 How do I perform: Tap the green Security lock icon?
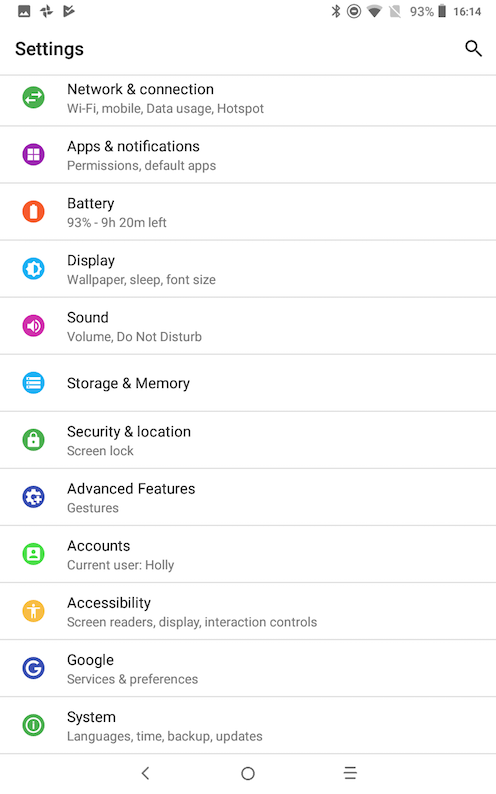[33, 440]
